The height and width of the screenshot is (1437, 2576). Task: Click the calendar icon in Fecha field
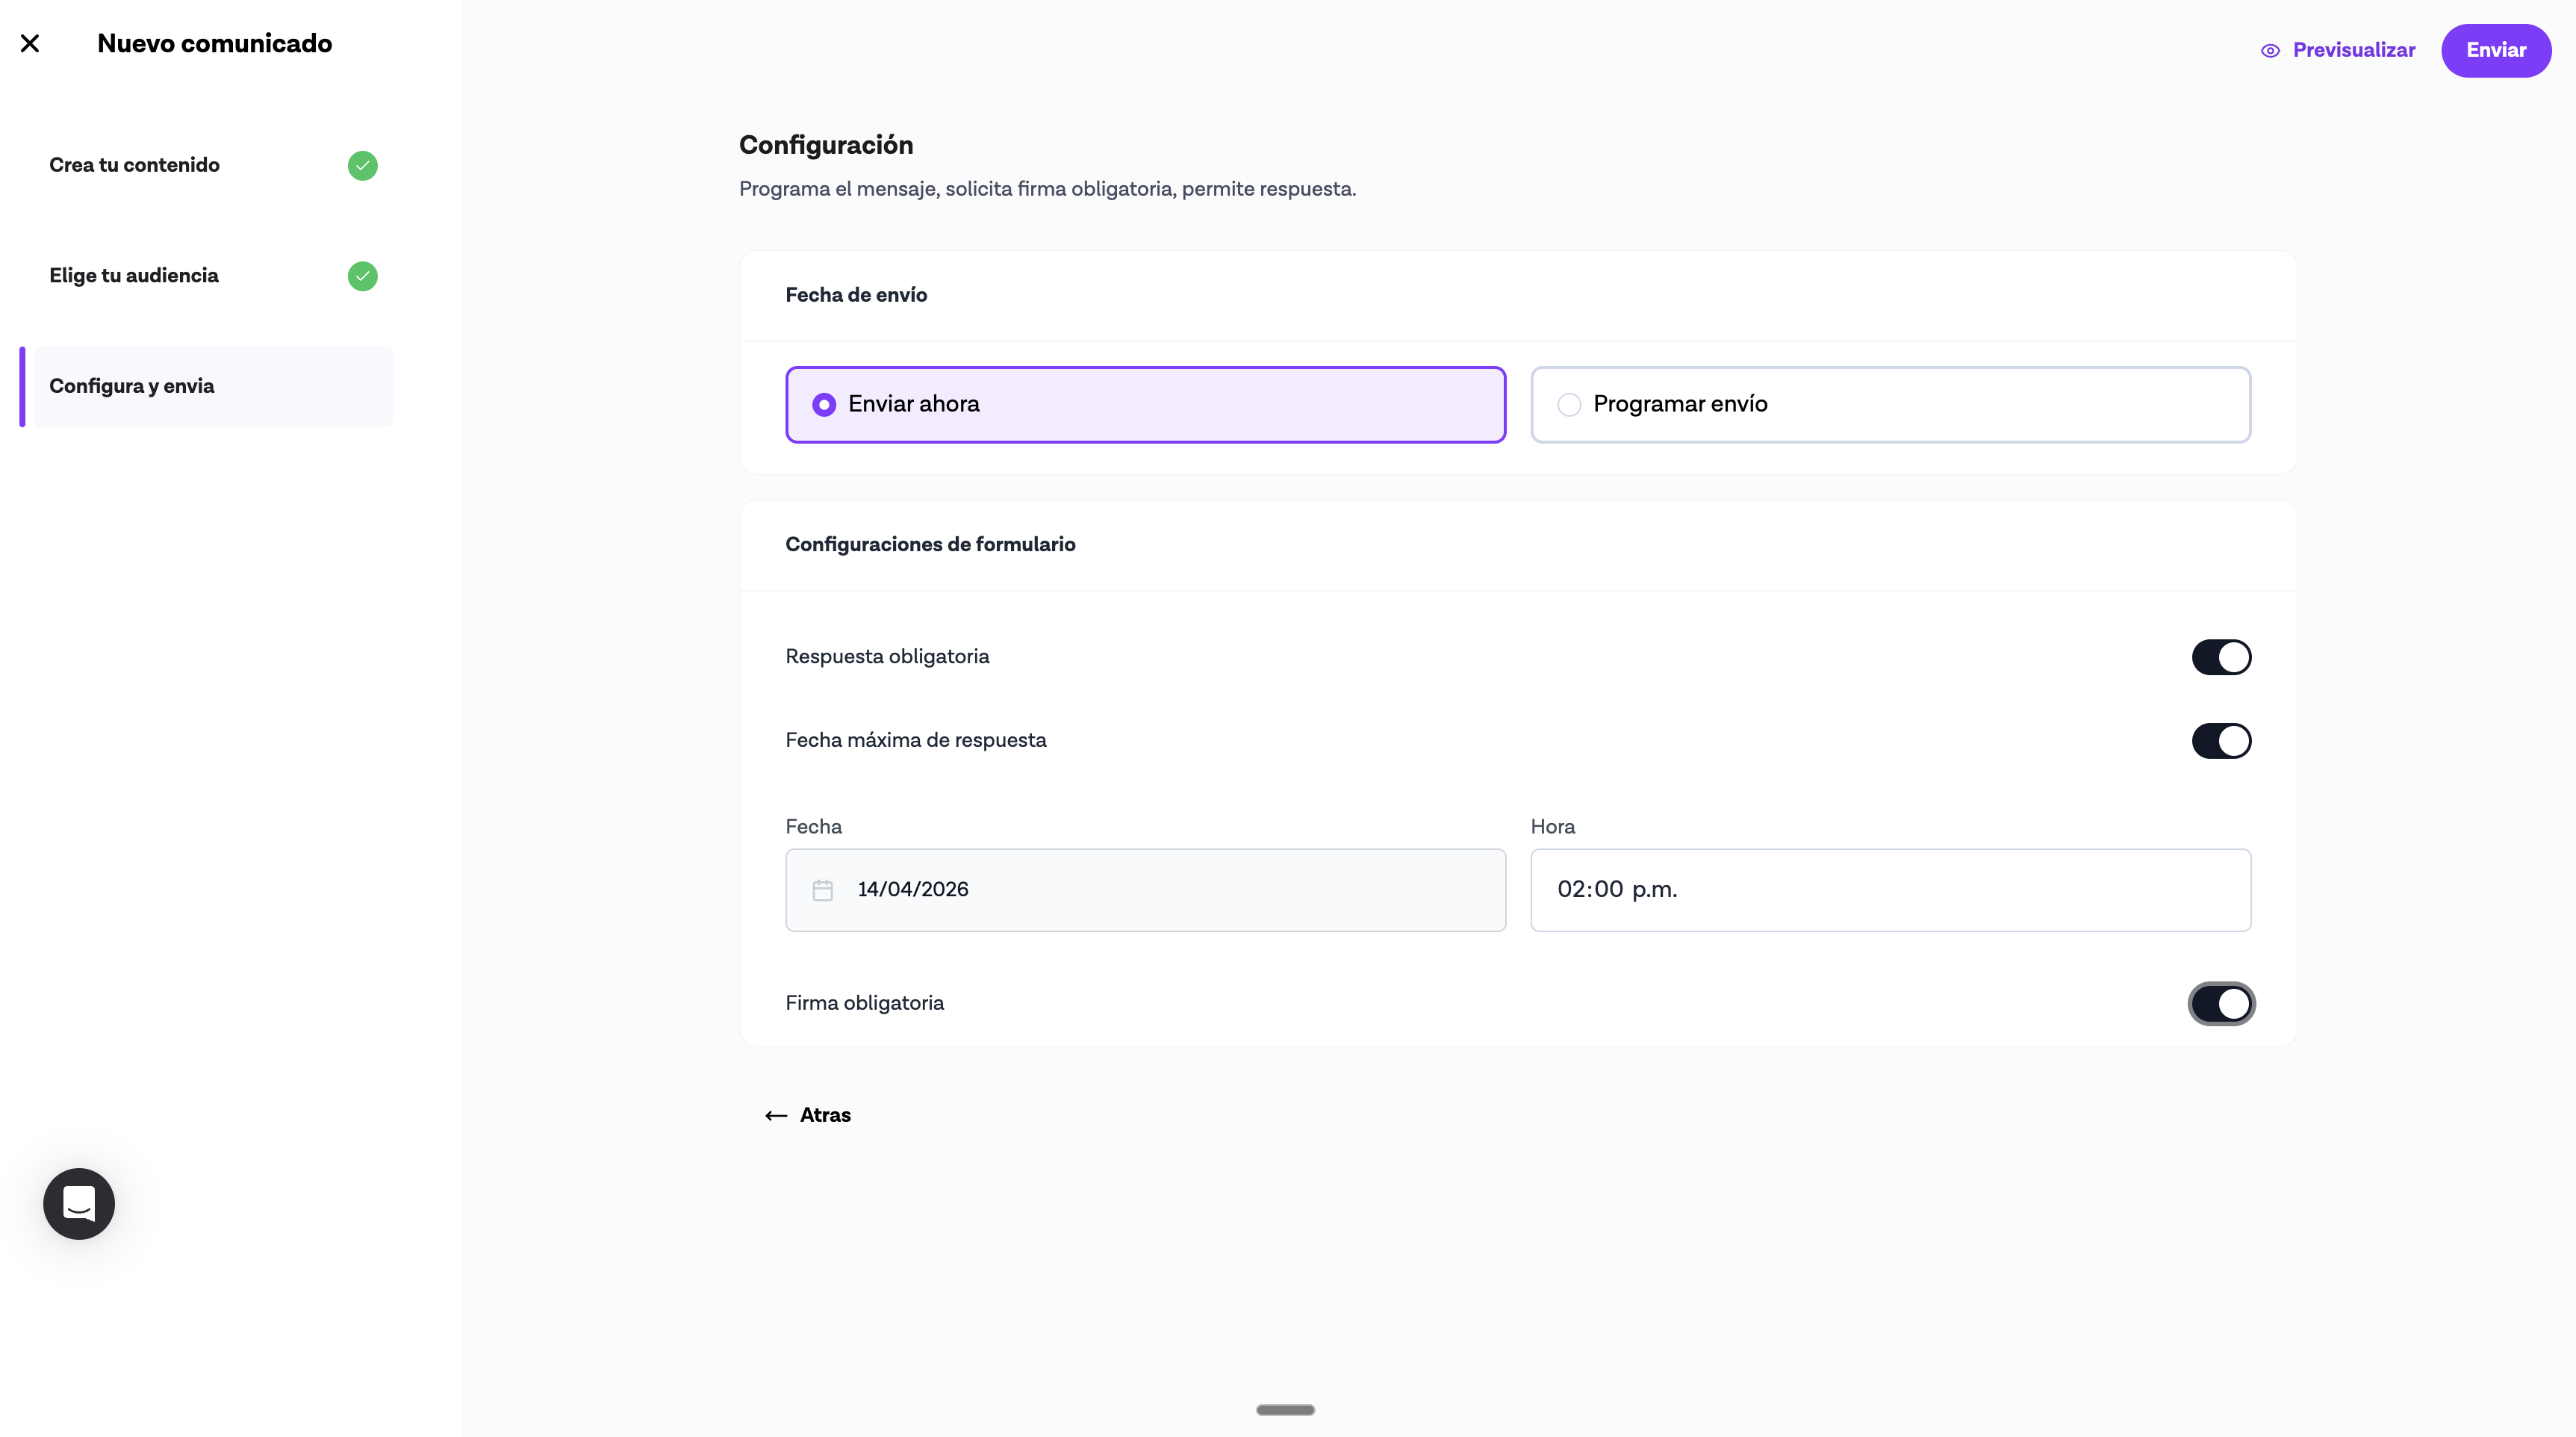click(822, 890)
